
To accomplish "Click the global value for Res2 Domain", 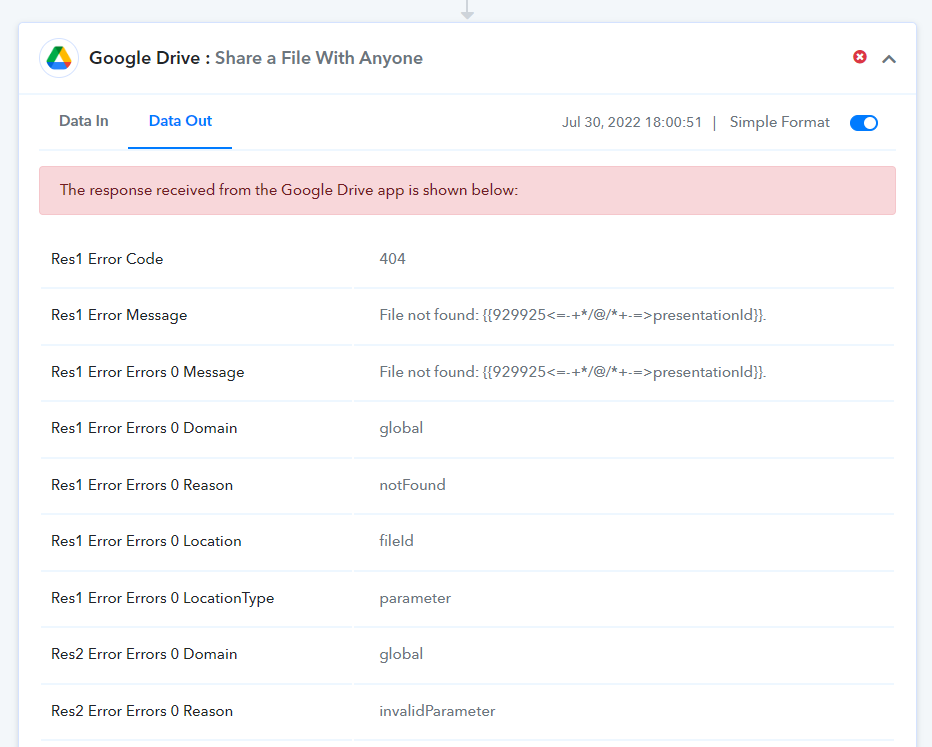I will point(401,654).
